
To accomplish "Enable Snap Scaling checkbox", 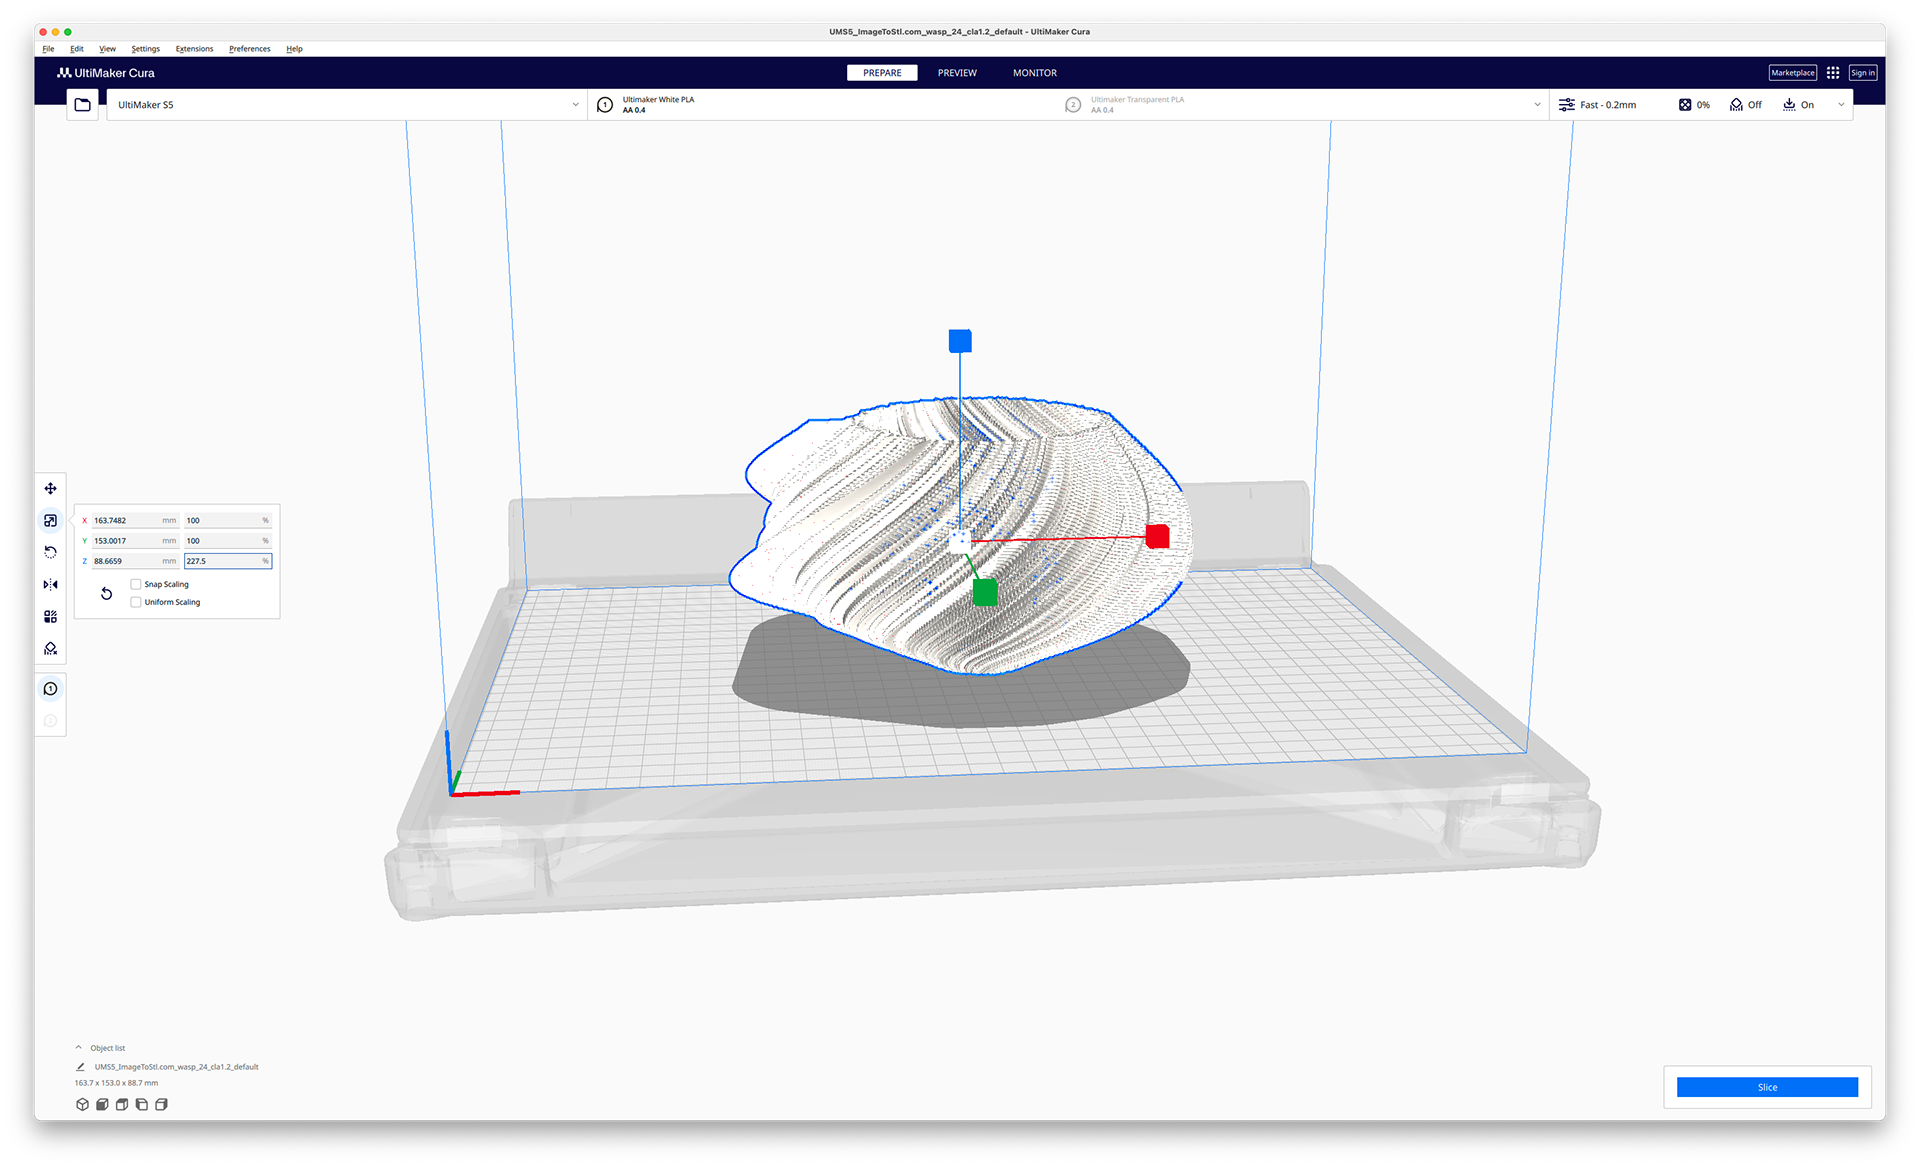I will tap(136, 584).
